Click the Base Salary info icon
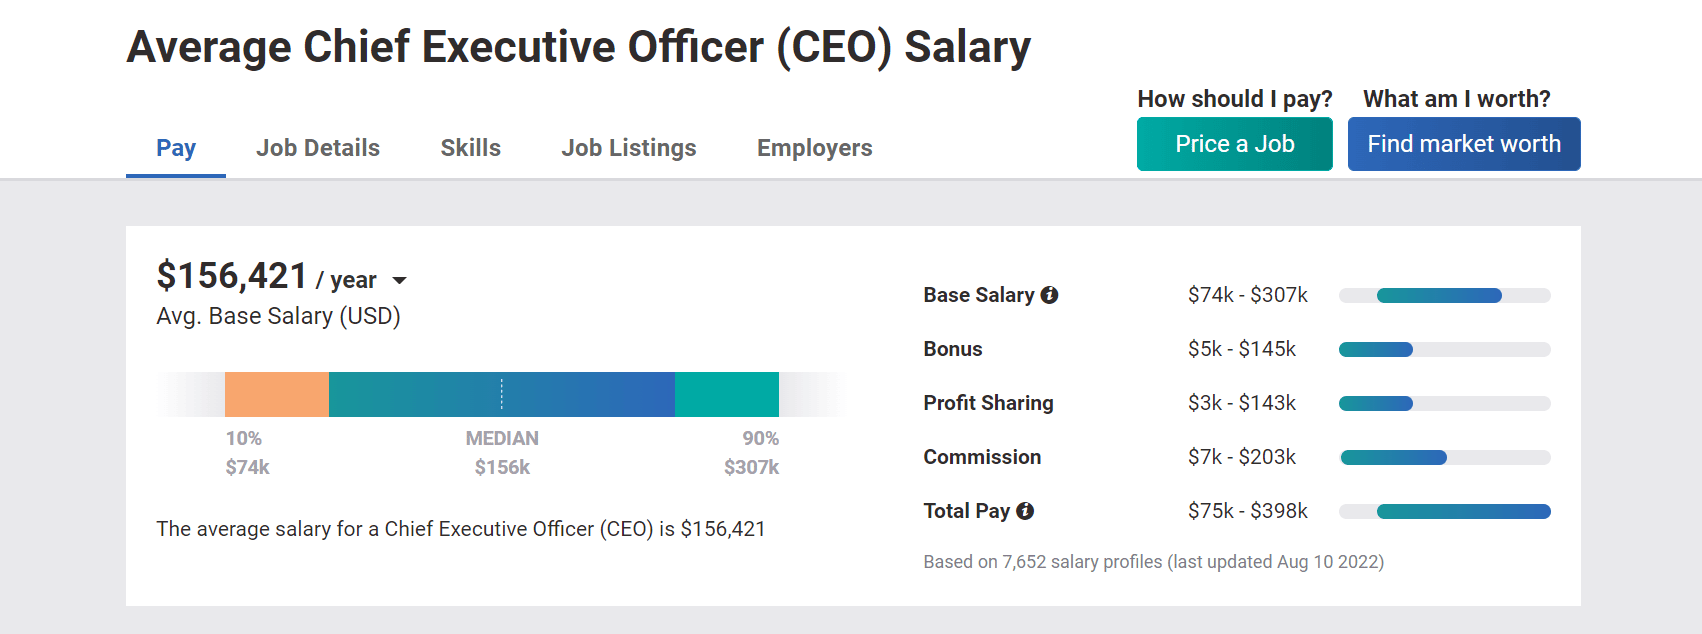This screenshot has height=634, width=1702. (x=1049, y=295)
